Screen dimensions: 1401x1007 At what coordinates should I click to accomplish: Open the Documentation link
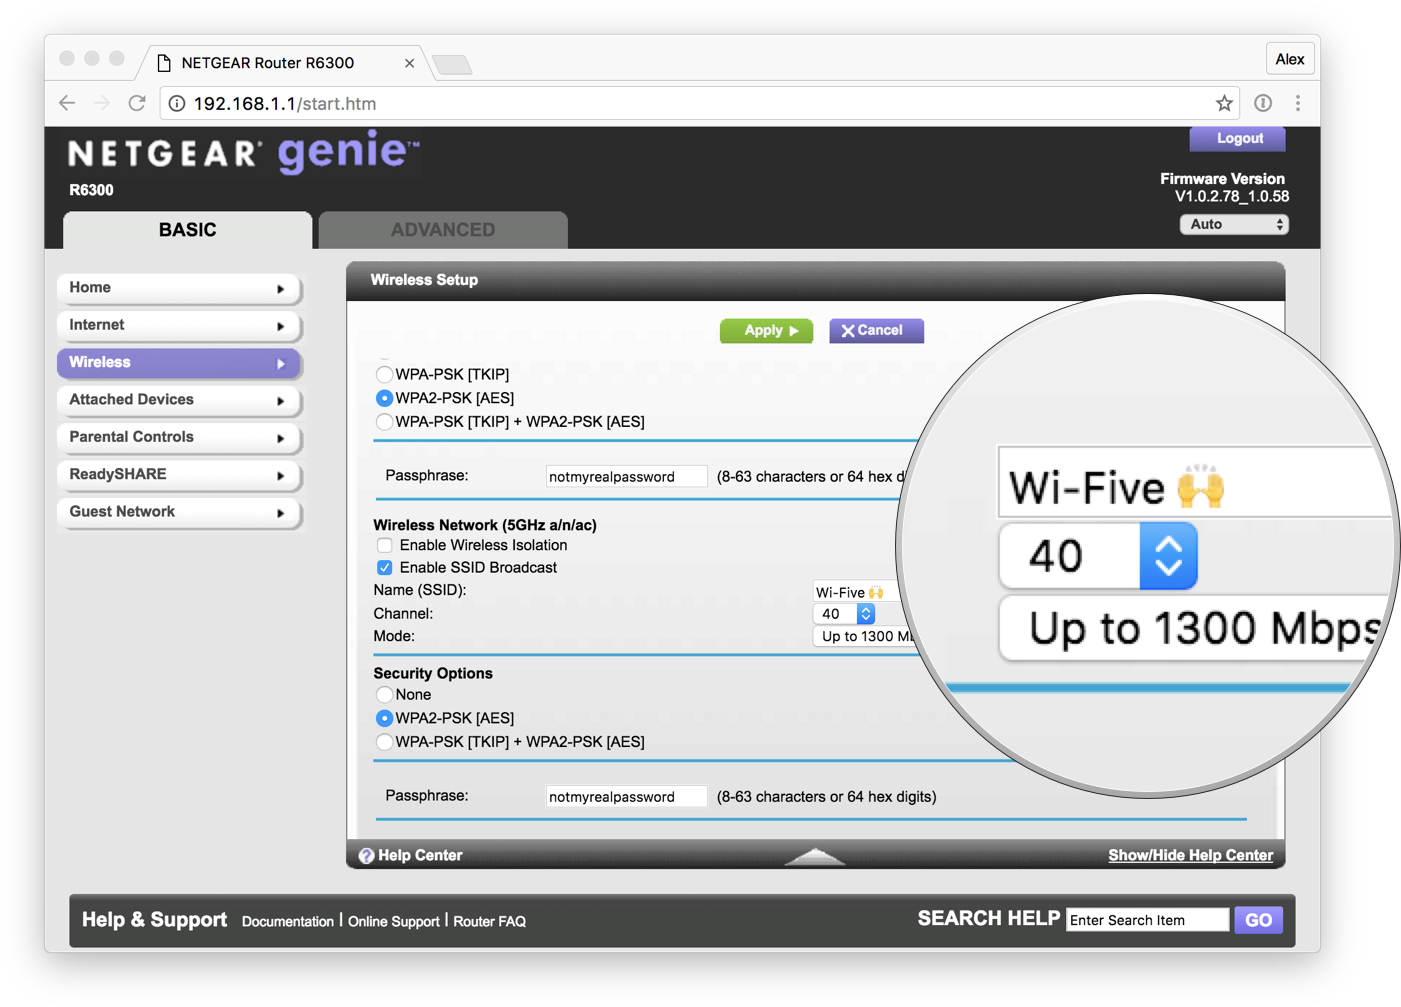[x=288, y=922]
